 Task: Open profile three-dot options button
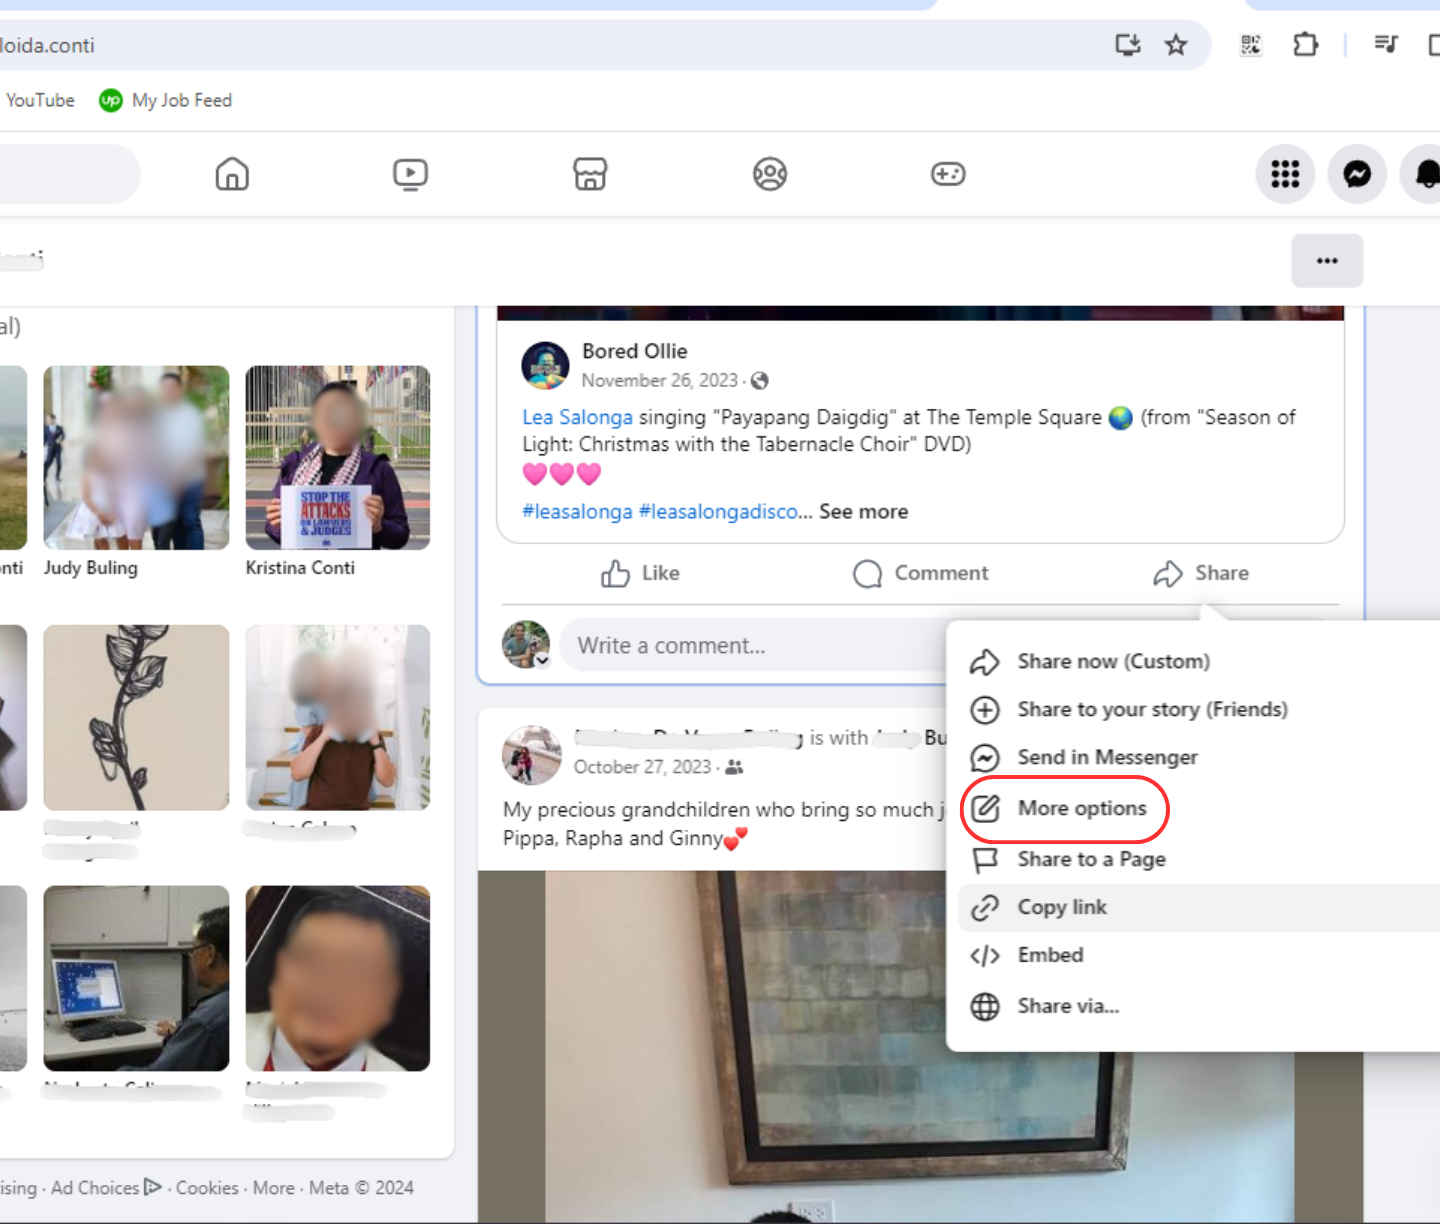click(x=1327, y=261)
